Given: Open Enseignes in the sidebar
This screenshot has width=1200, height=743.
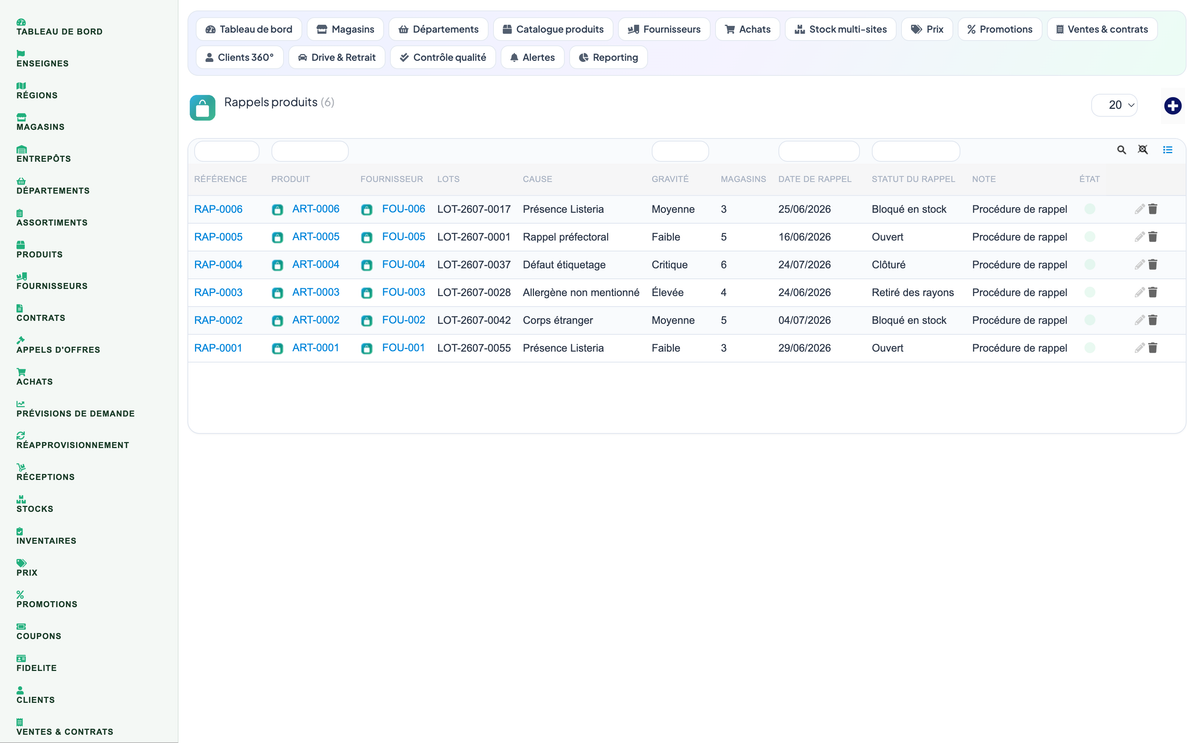Looking at the screenshot, I should coord(43,59).
